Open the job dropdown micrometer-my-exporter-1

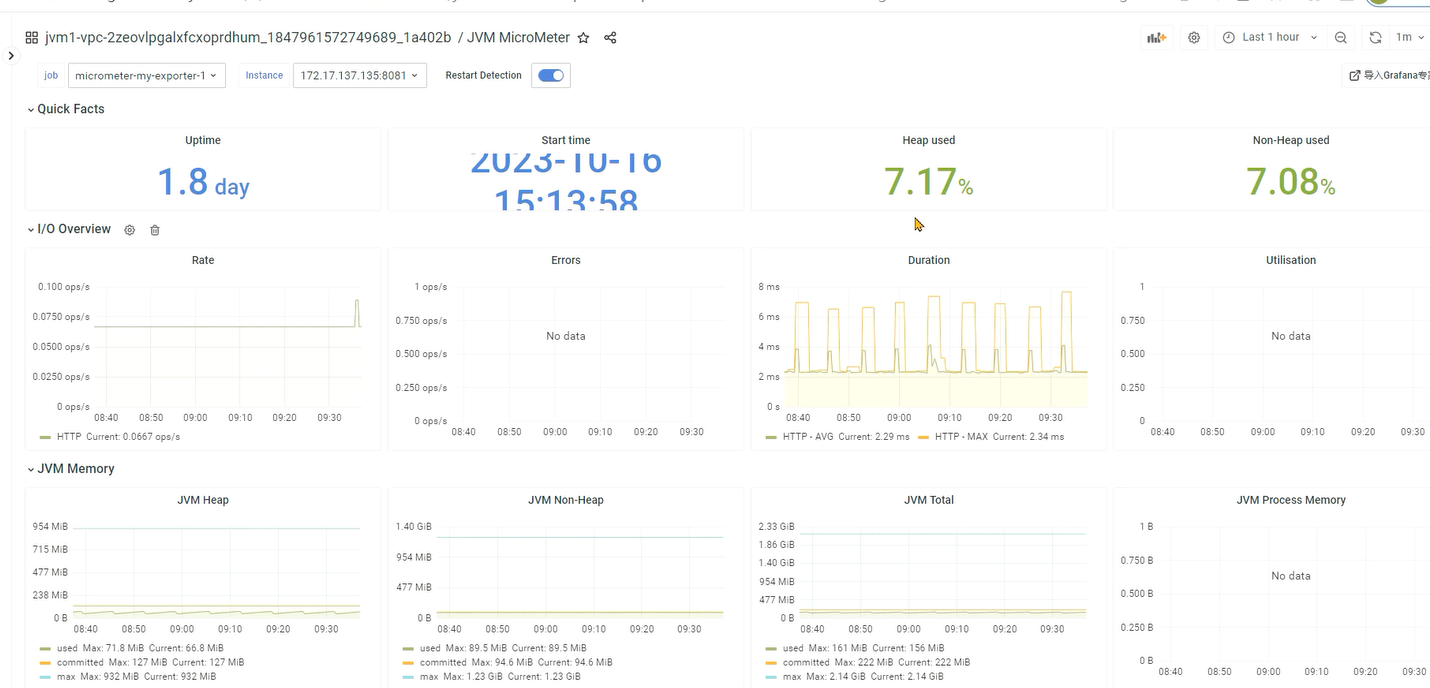[147, 76]
